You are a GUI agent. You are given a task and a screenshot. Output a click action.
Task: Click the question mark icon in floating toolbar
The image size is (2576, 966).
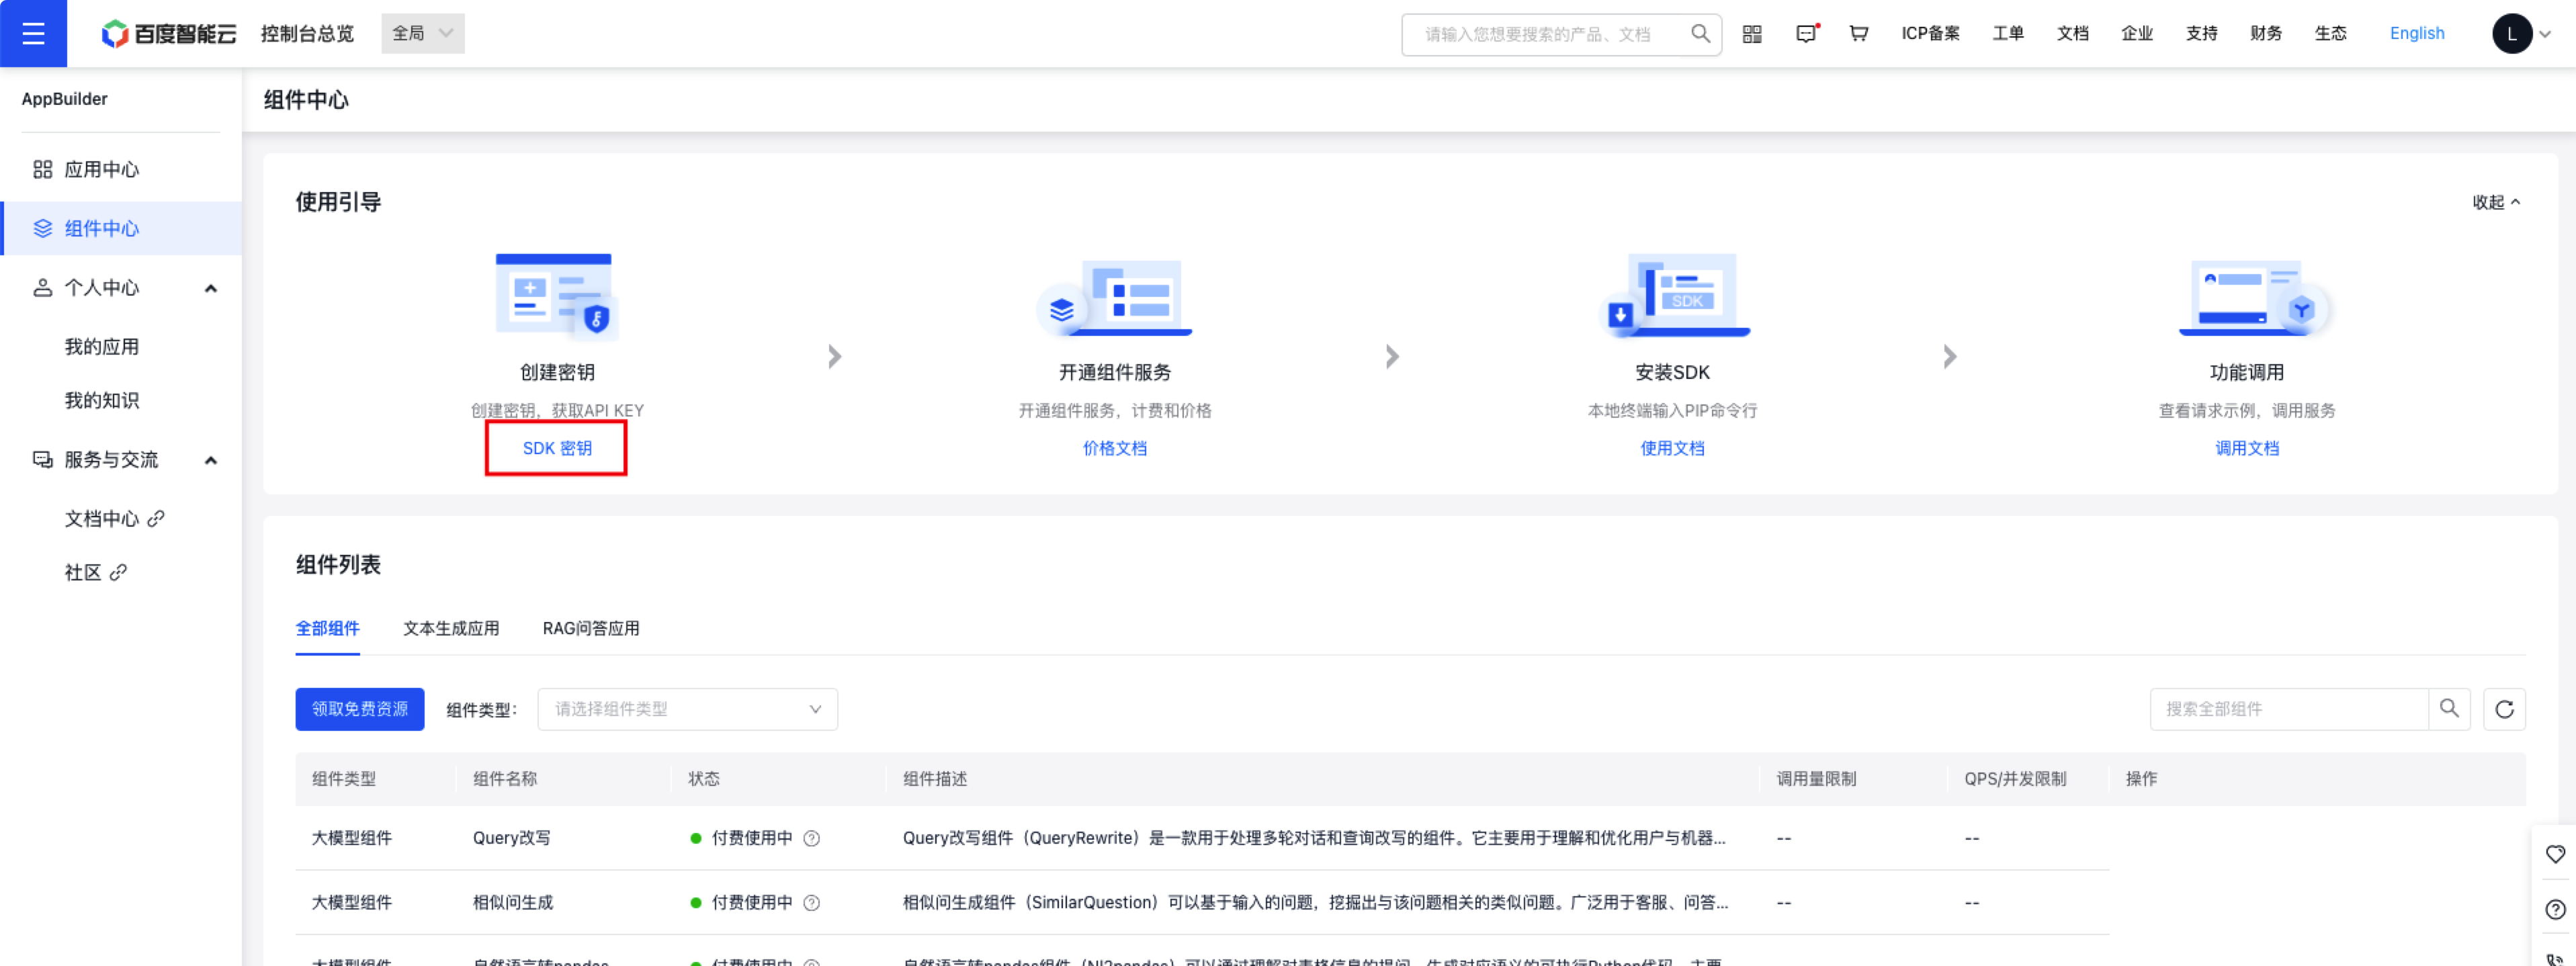pos(2555,909)
